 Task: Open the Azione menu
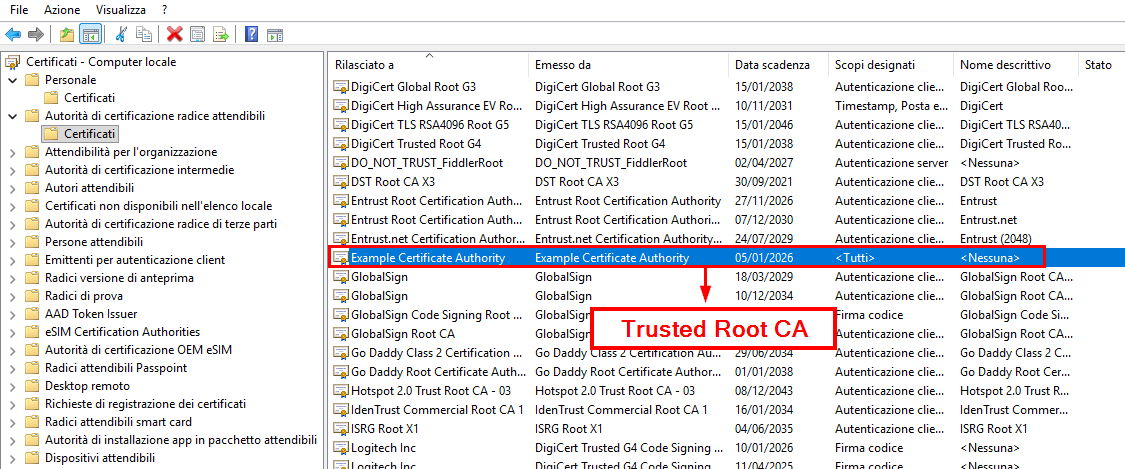(62, 9)
